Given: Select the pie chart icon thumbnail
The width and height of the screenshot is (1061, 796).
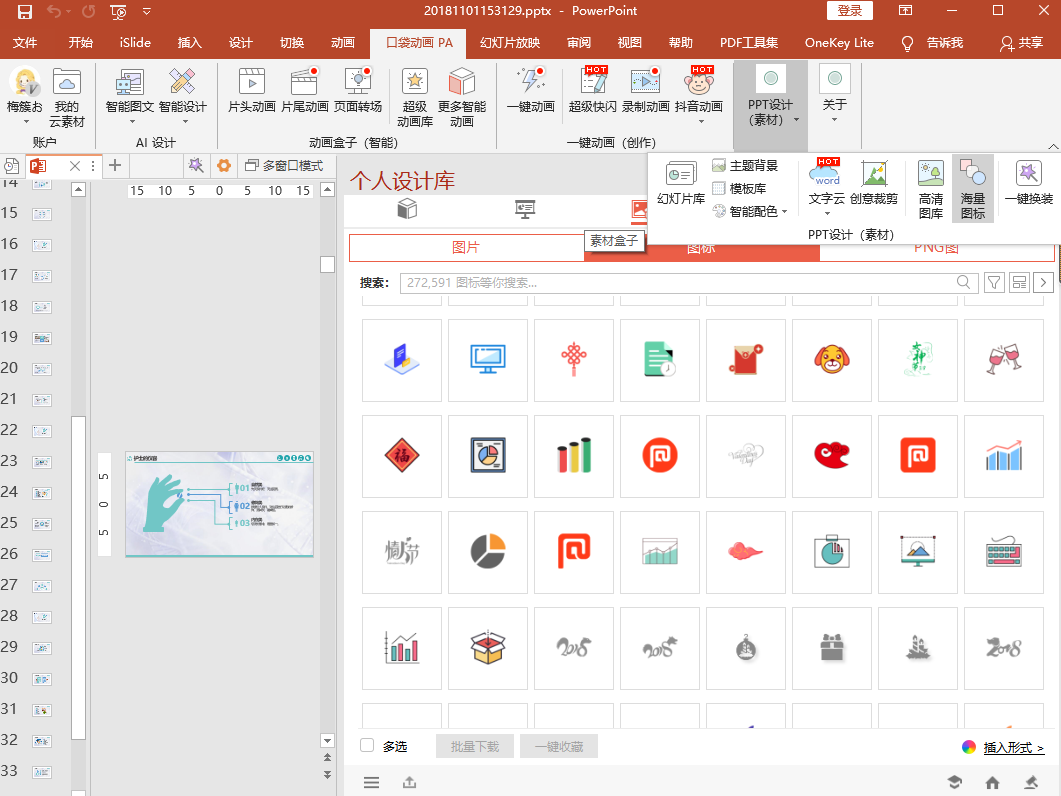Looking at the screenshot, I should 488,552.
